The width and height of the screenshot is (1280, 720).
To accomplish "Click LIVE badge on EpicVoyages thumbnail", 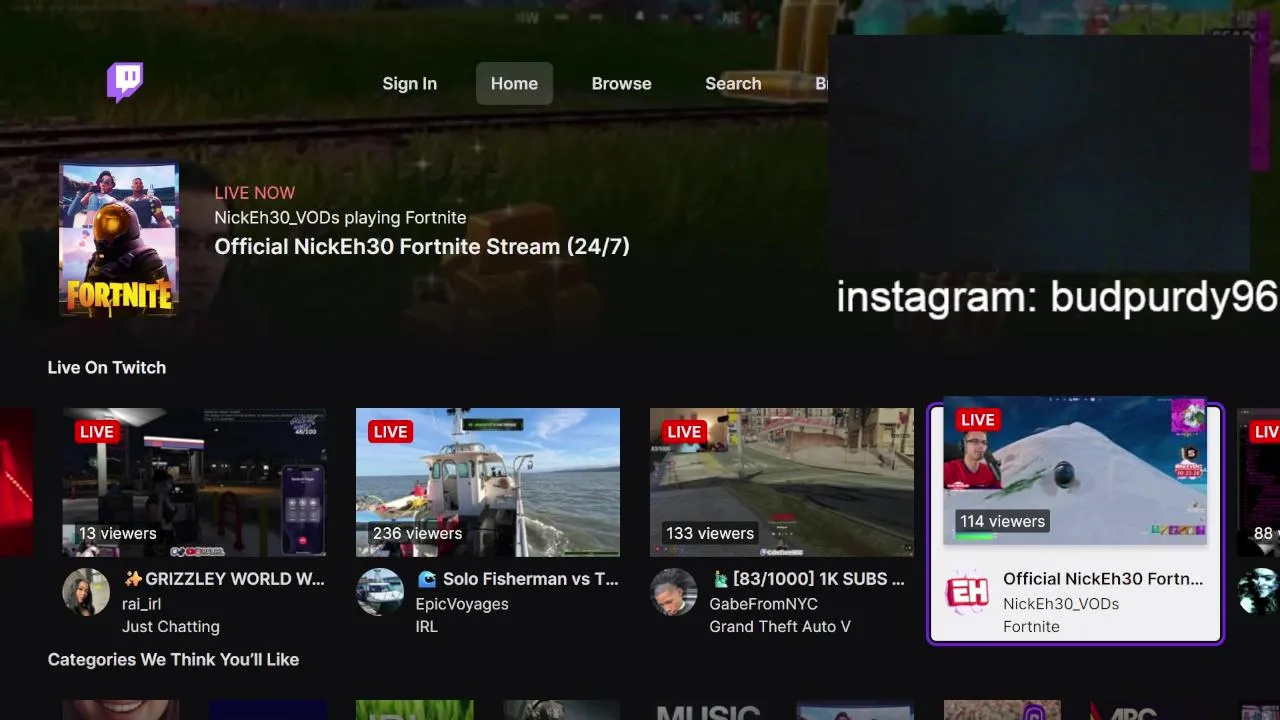I will click(390, 432).
